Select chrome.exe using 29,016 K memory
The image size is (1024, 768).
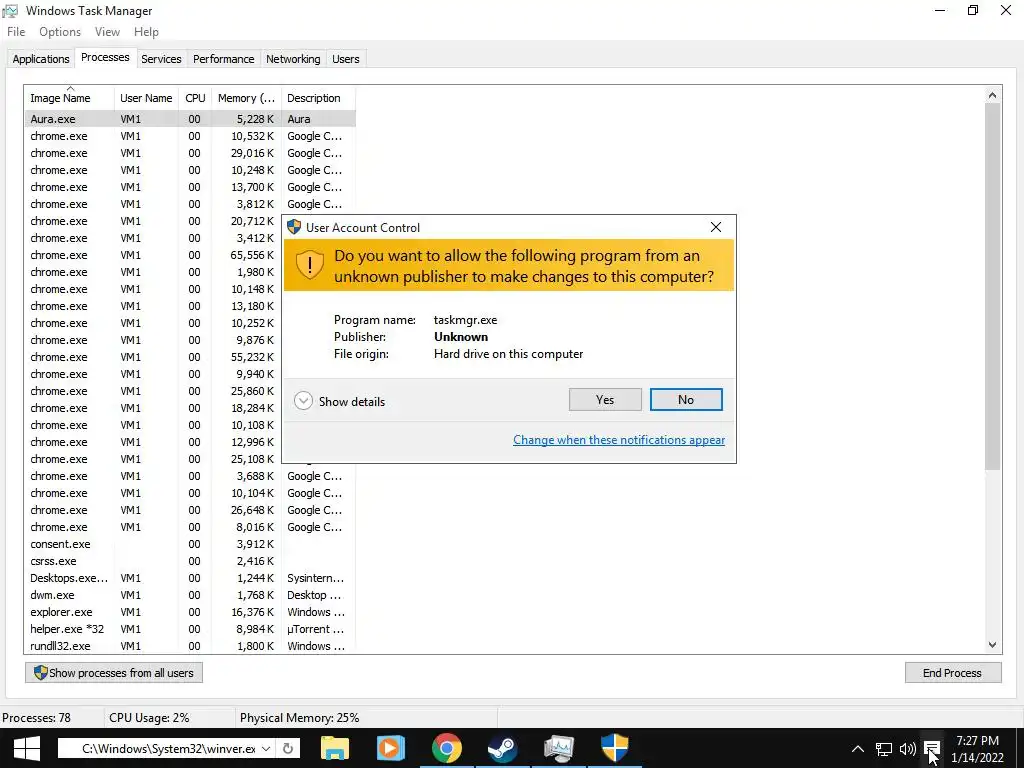pos(190,153)
